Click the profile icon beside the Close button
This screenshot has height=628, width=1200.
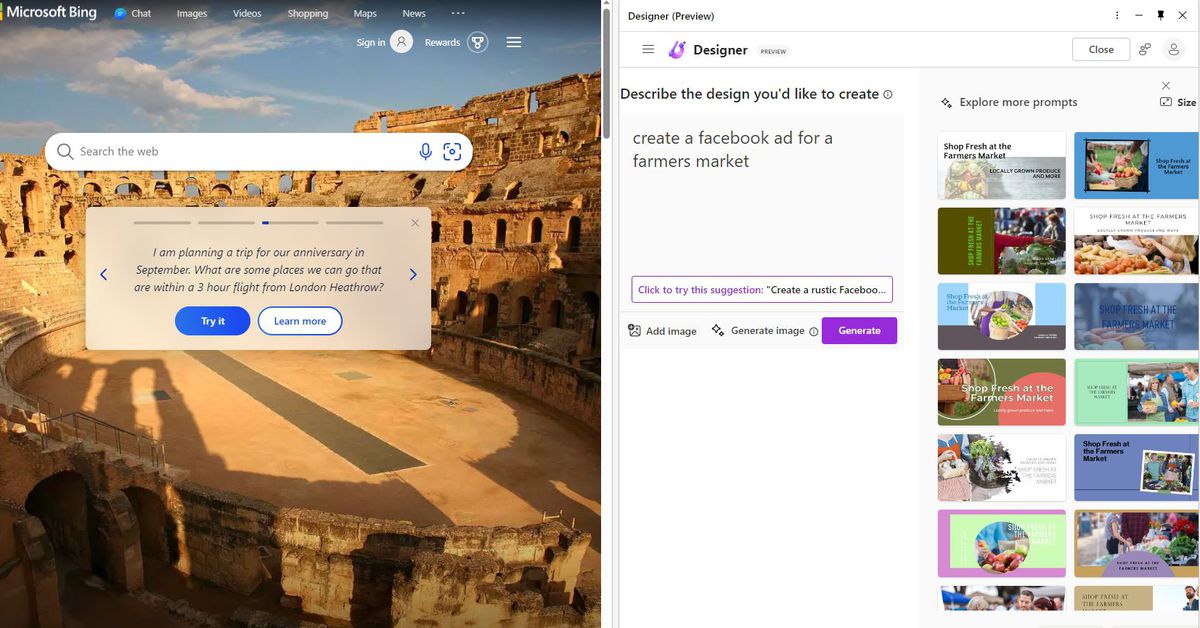tap(1174, 48)
